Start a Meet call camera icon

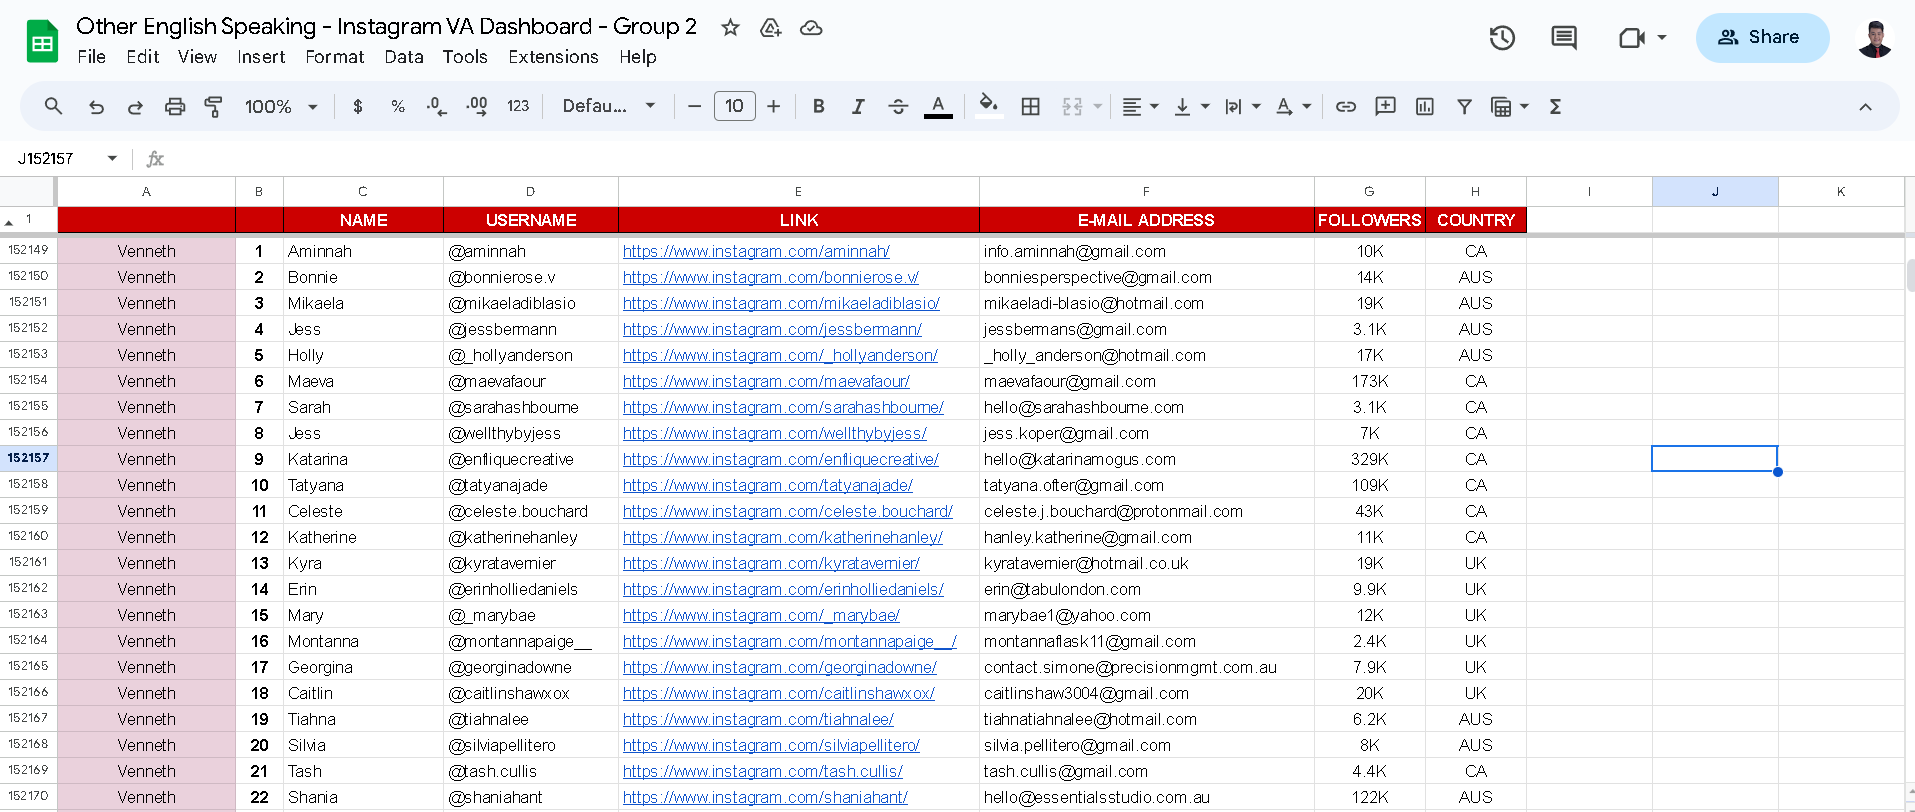[1632, 38]
